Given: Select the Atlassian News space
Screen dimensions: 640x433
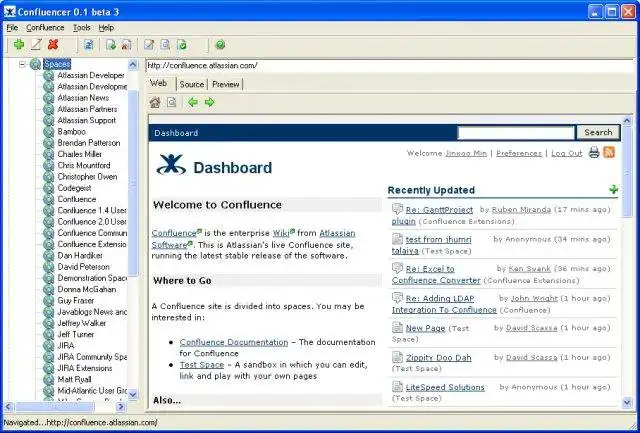Looking at the screenshot, I should point(83,98).
